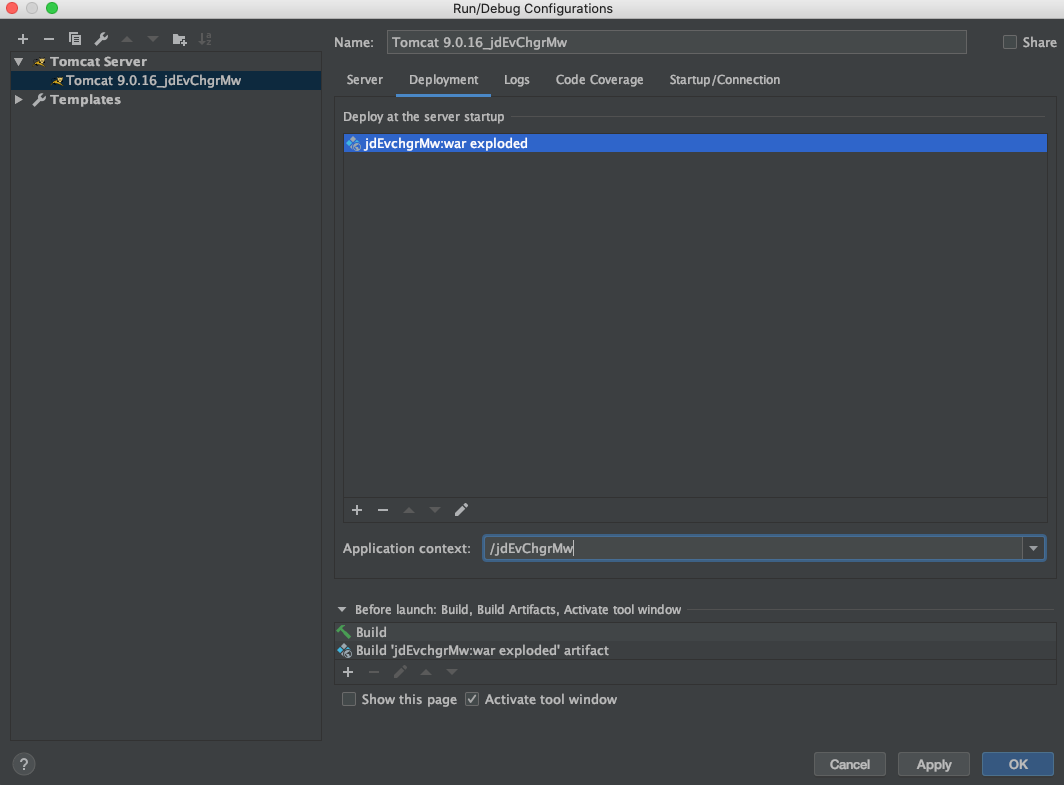Remove the selected deployment artifact
Image resolution: width=1064 pixels, height=785 pixels.
coord(383,510)
